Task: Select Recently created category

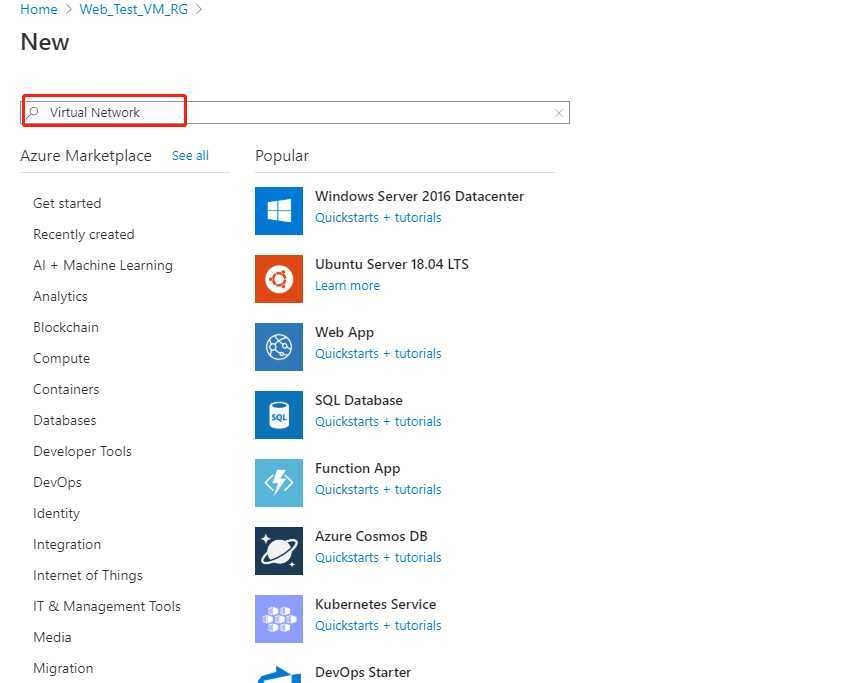Action: [x=84, y=235]
